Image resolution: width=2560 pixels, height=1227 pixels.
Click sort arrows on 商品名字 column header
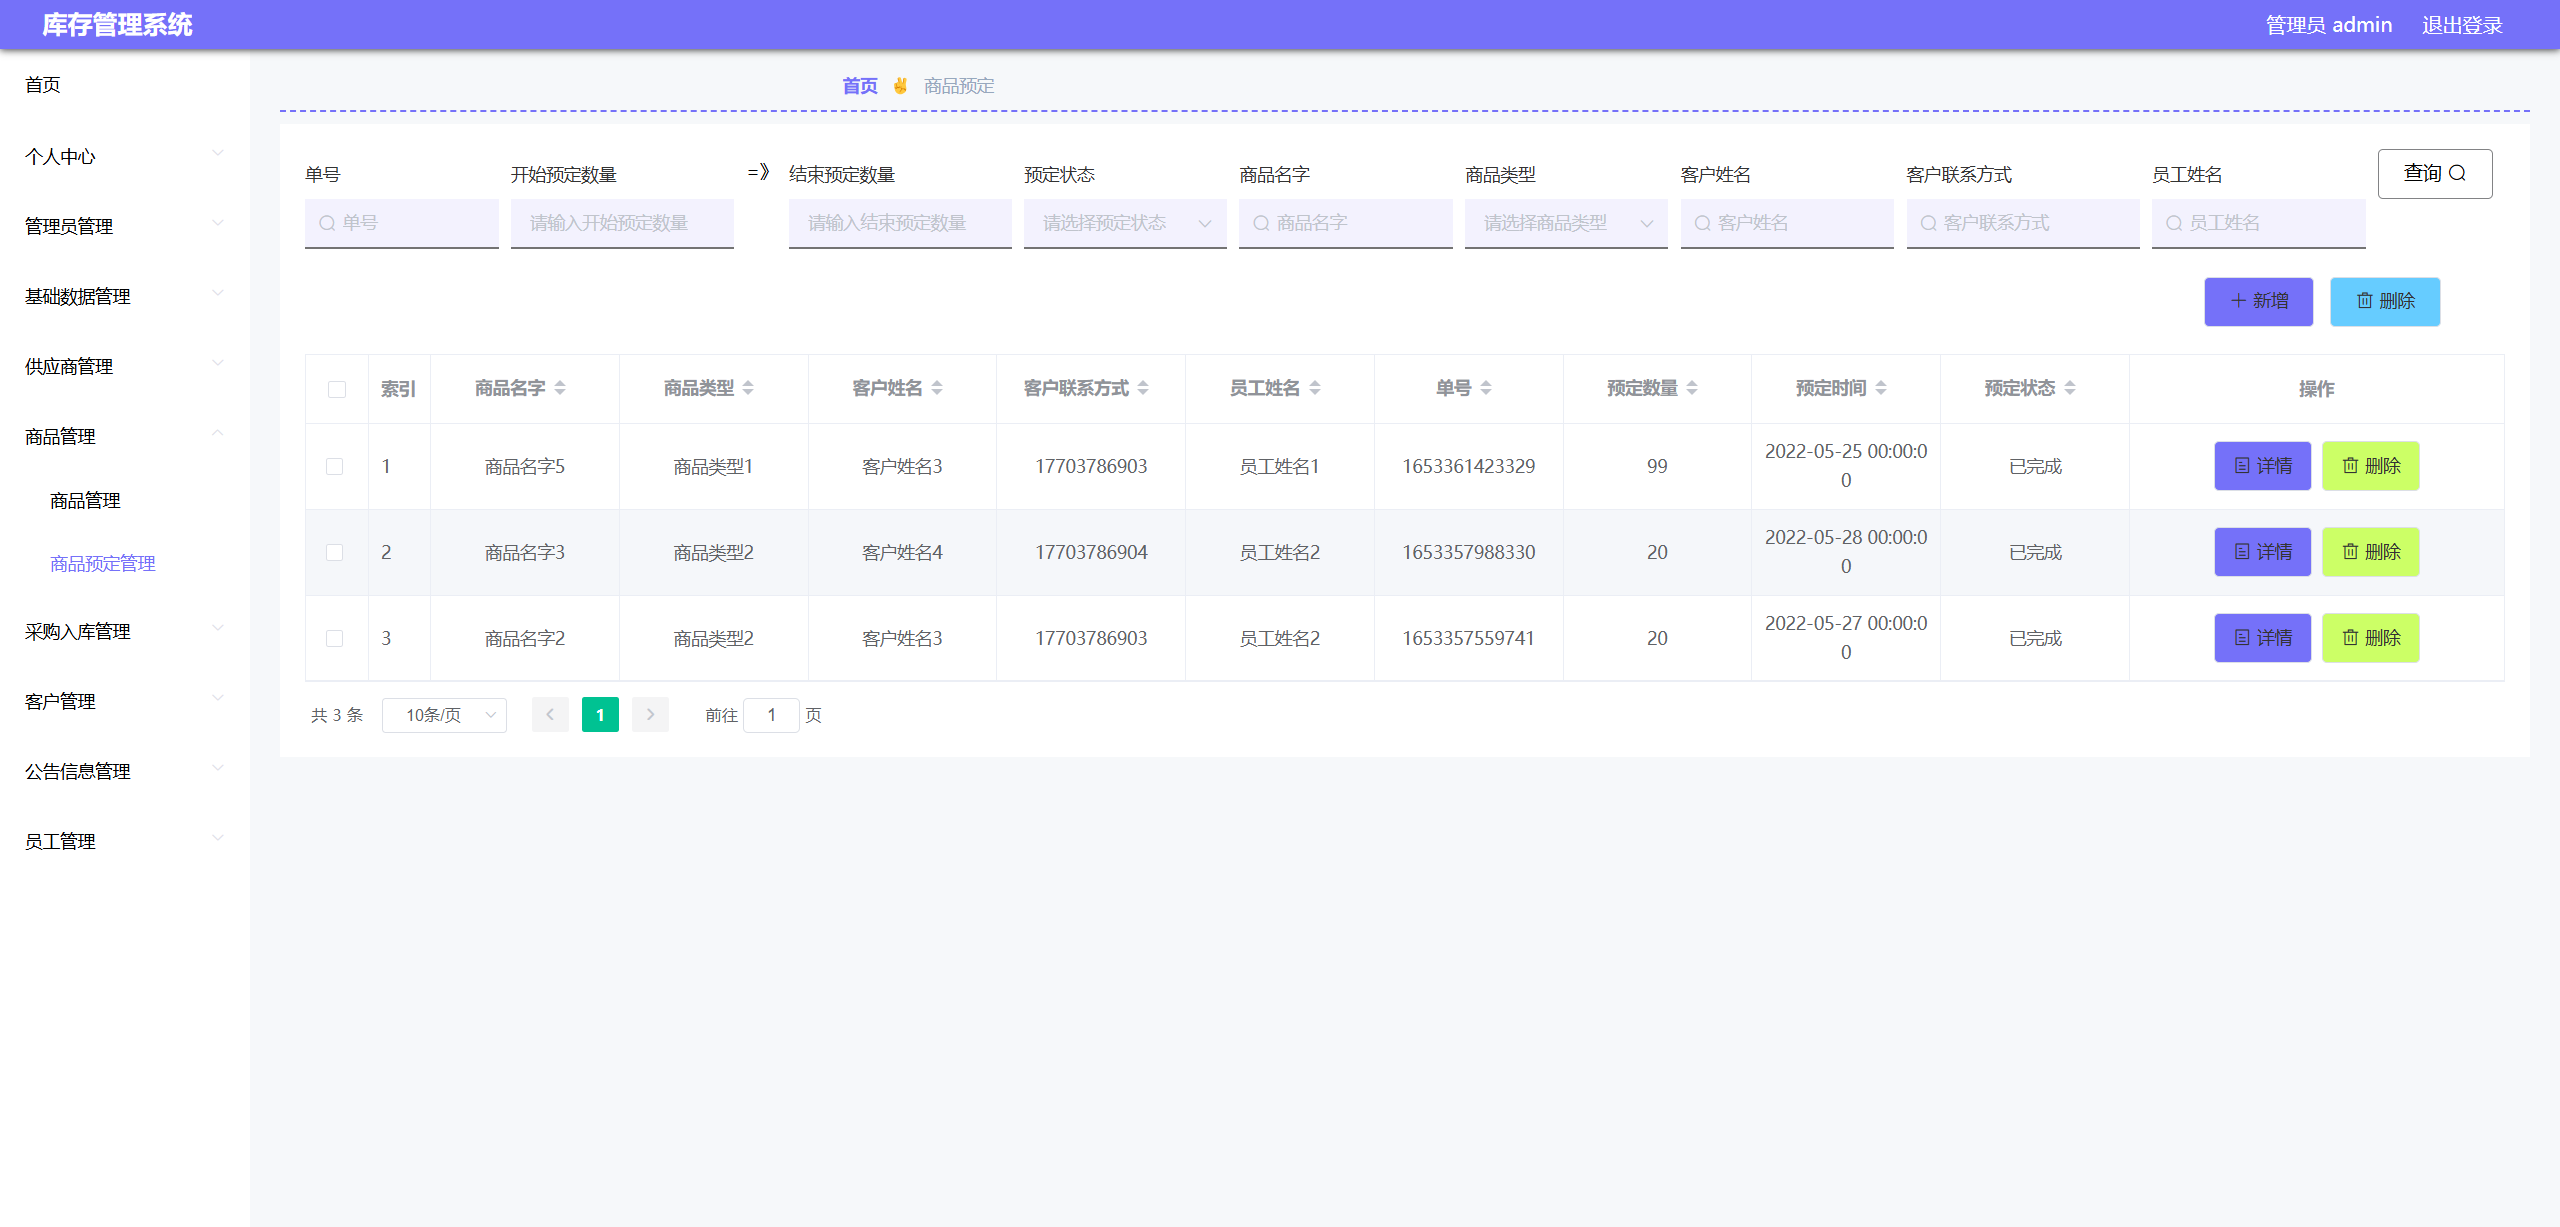[x=560, y=388]
